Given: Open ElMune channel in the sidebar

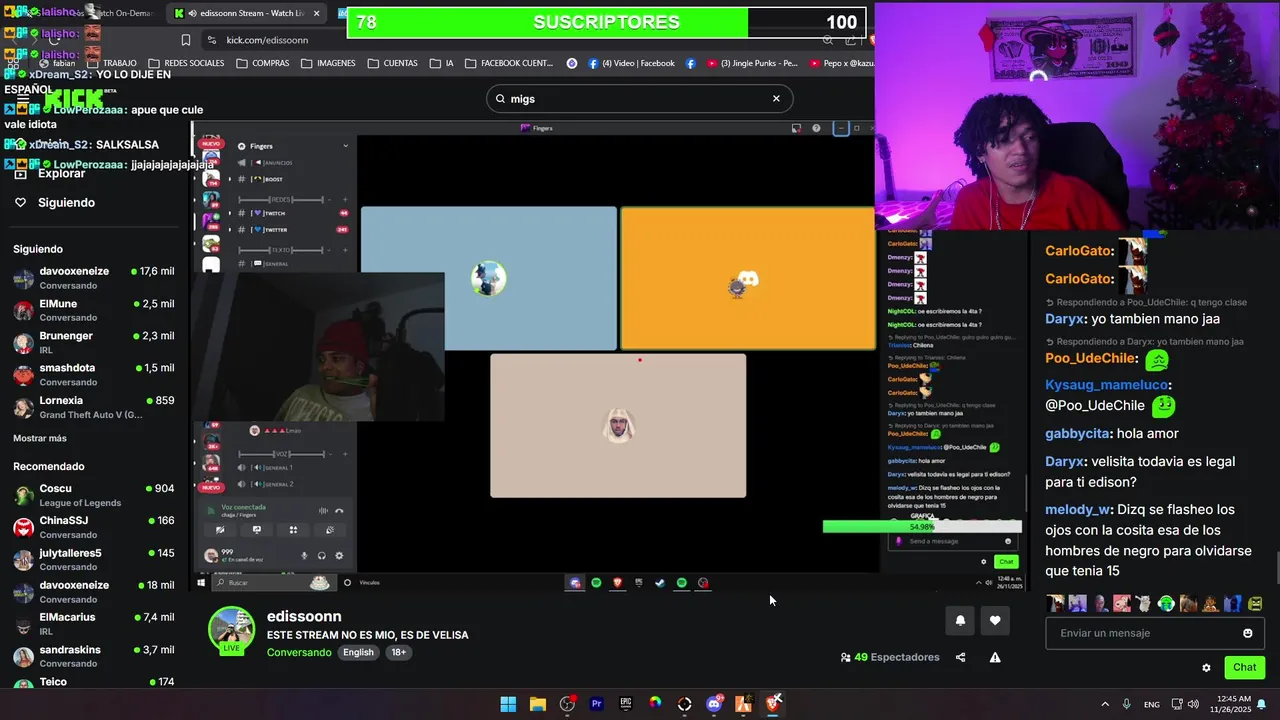Looking at the screenshot, I should tap(93, 310).
